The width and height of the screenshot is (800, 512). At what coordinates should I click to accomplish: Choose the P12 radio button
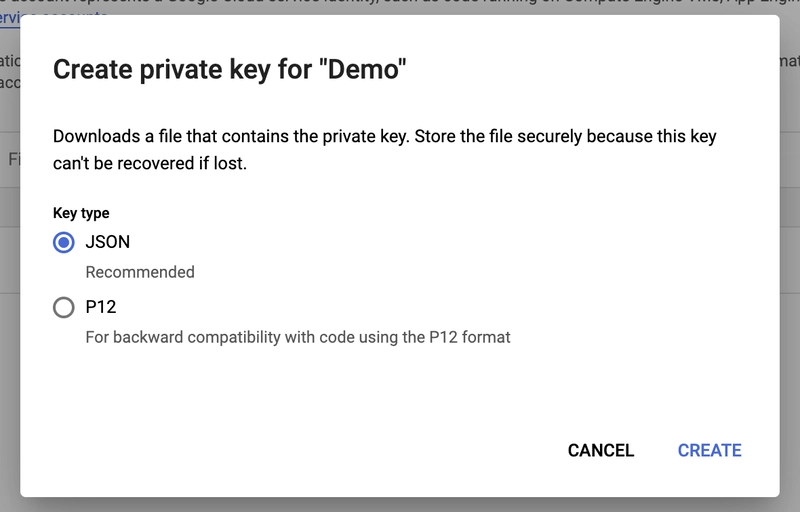tap(64, 308)
